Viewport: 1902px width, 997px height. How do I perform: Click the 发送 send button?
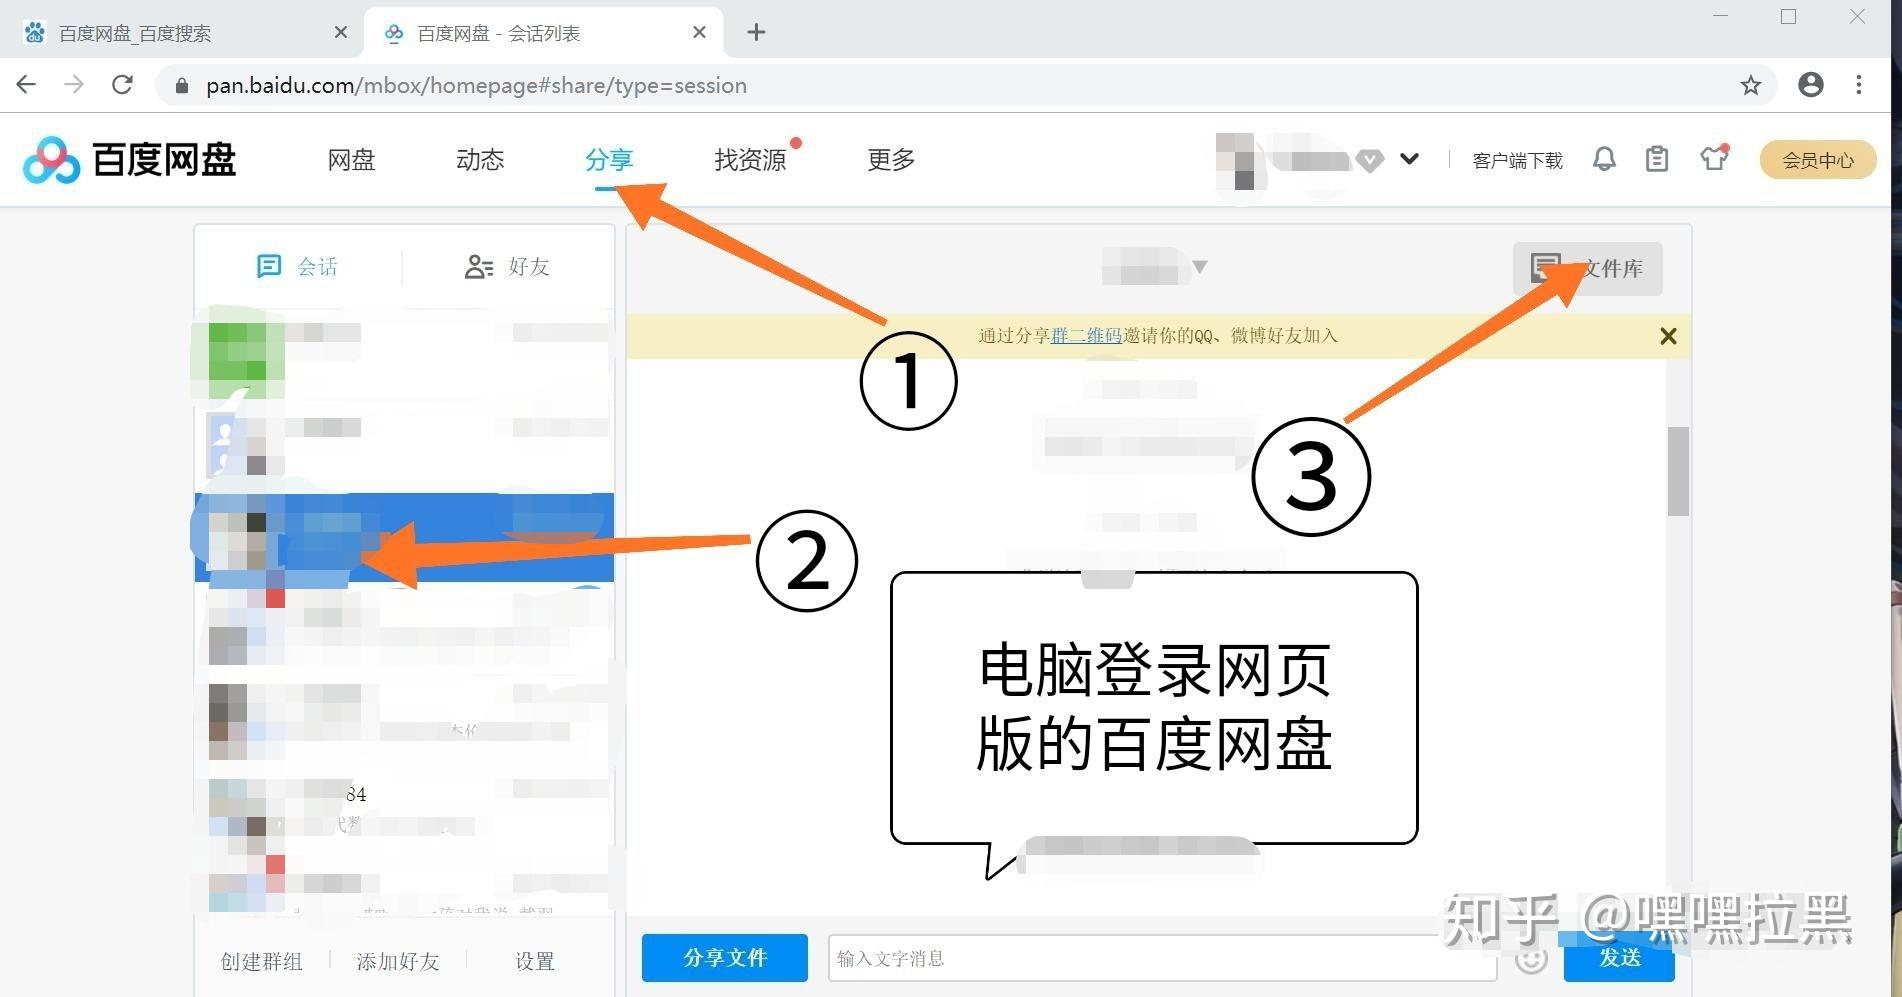click(x=1619, y=958)
